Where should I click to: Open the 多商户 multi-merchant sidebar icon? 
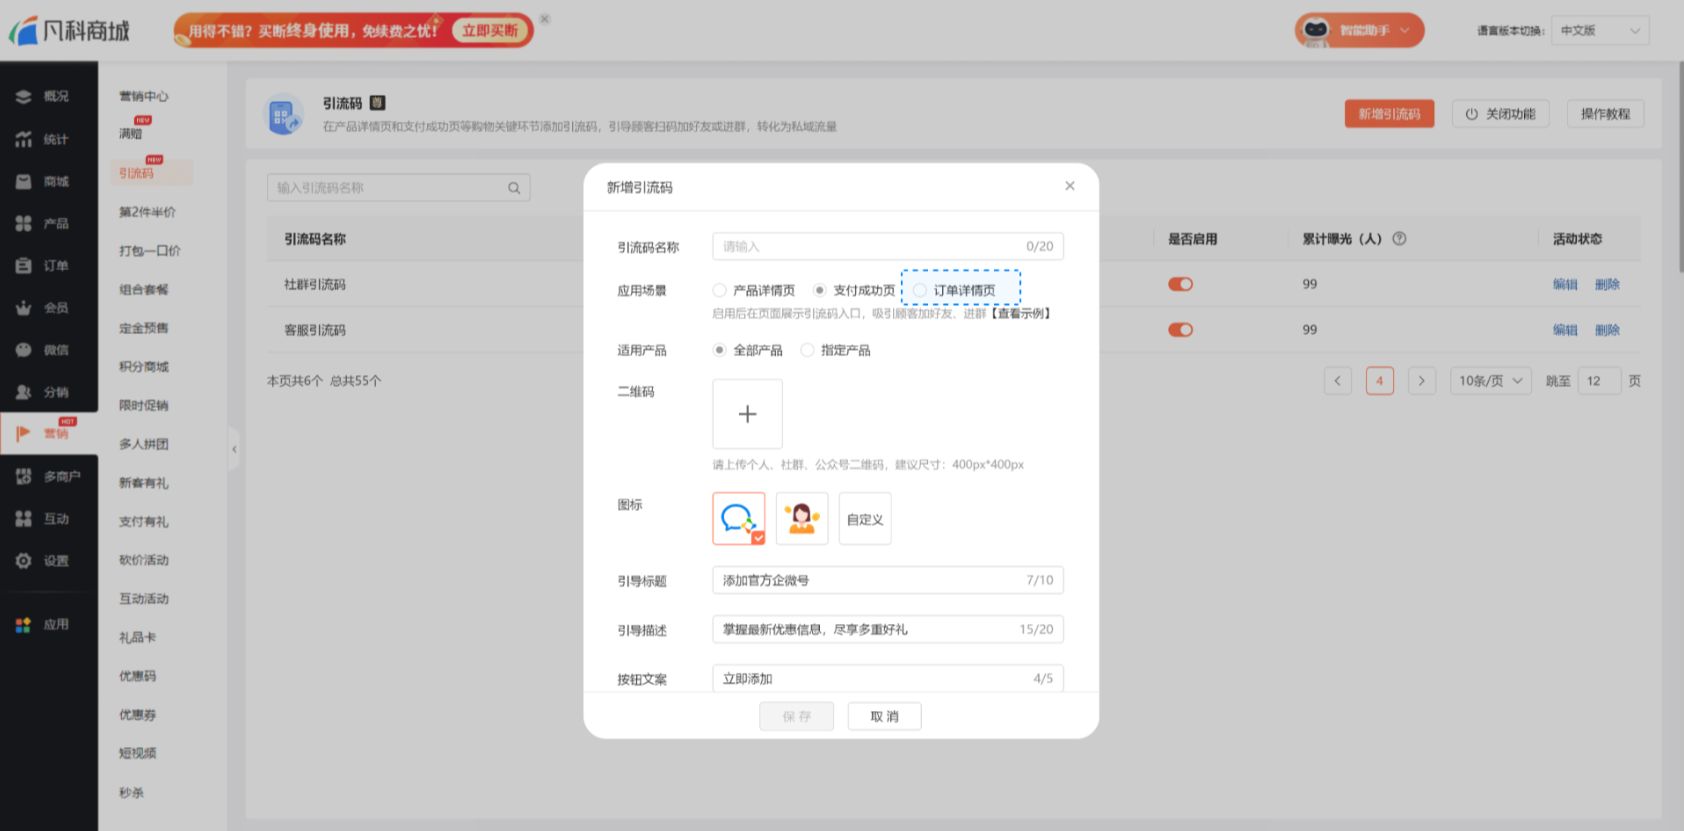[x=23, y=476]
